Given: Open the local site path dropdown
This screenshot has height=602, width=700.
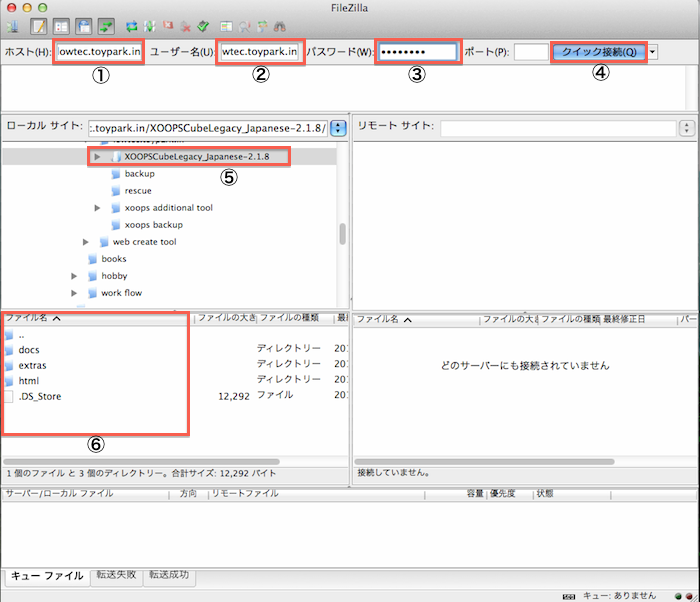Looking at the screenshot, I should coord(338,128).
